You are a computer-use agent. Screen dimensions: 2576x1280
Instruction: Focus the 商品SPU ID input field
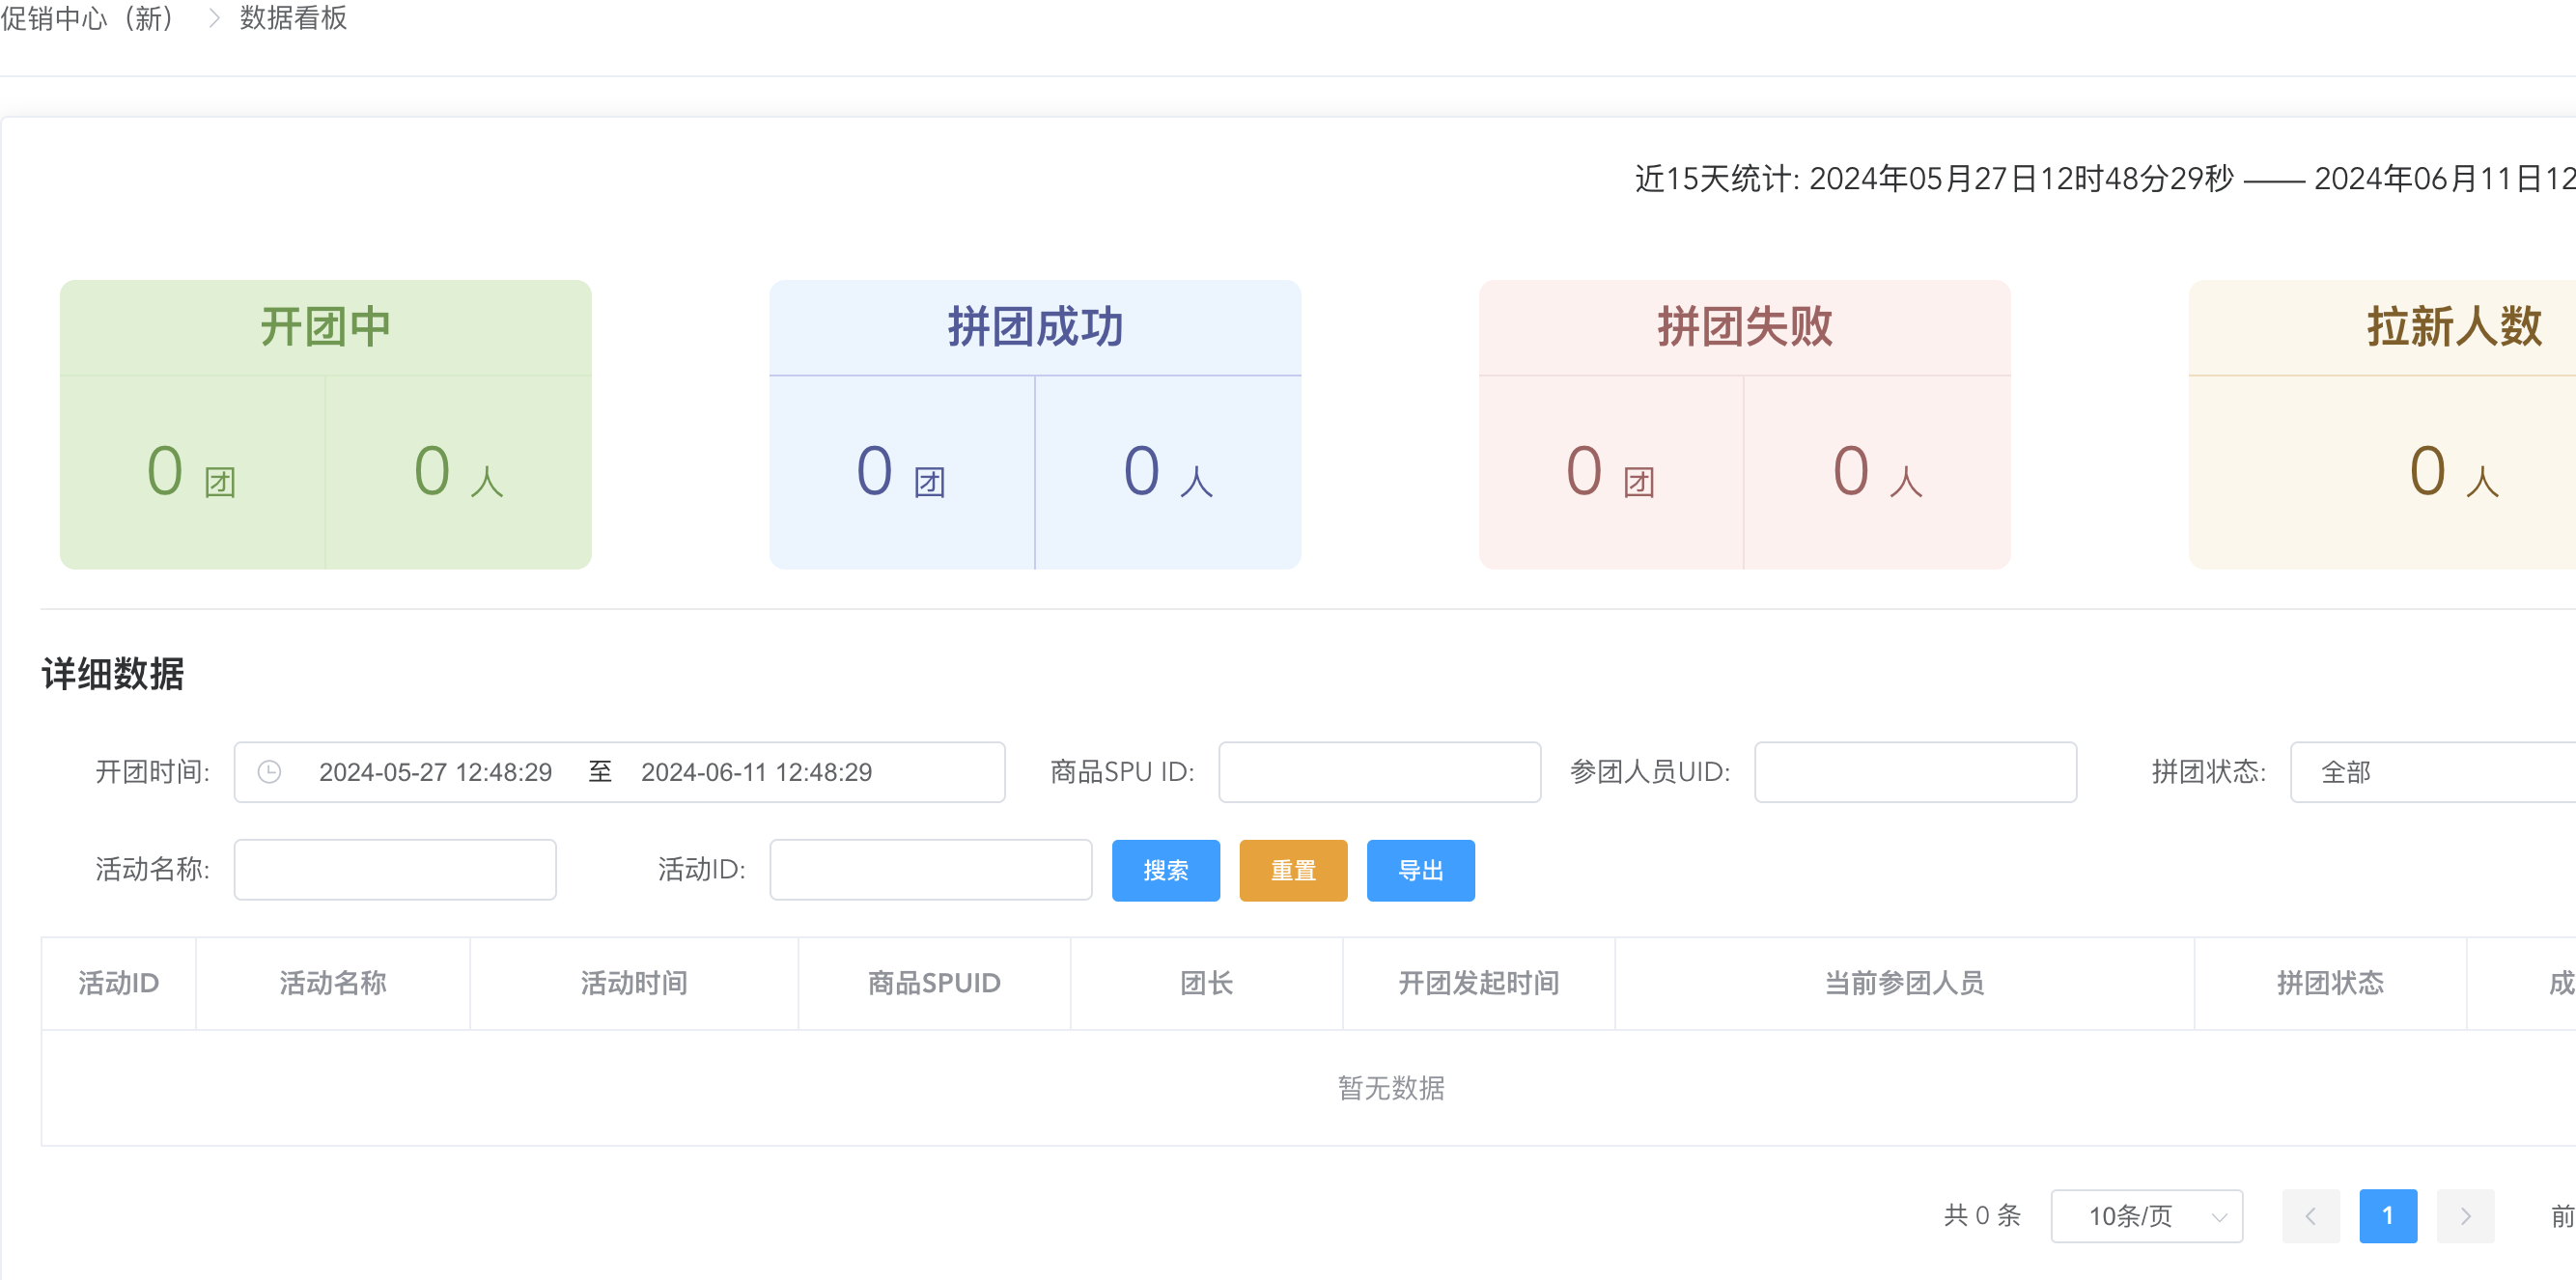click(x=1379, y=772)
